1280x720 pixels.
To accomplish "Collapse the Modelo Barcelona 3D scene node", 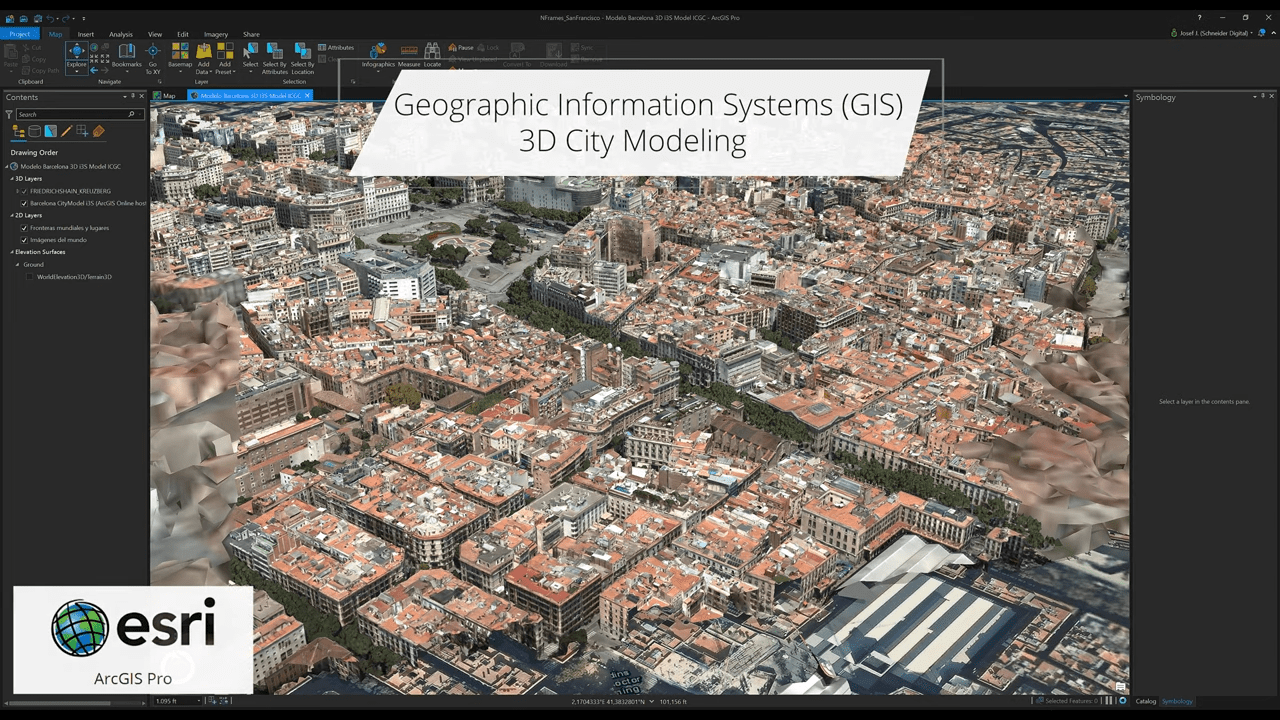I will pyautogui.click(x=6, y=166).
